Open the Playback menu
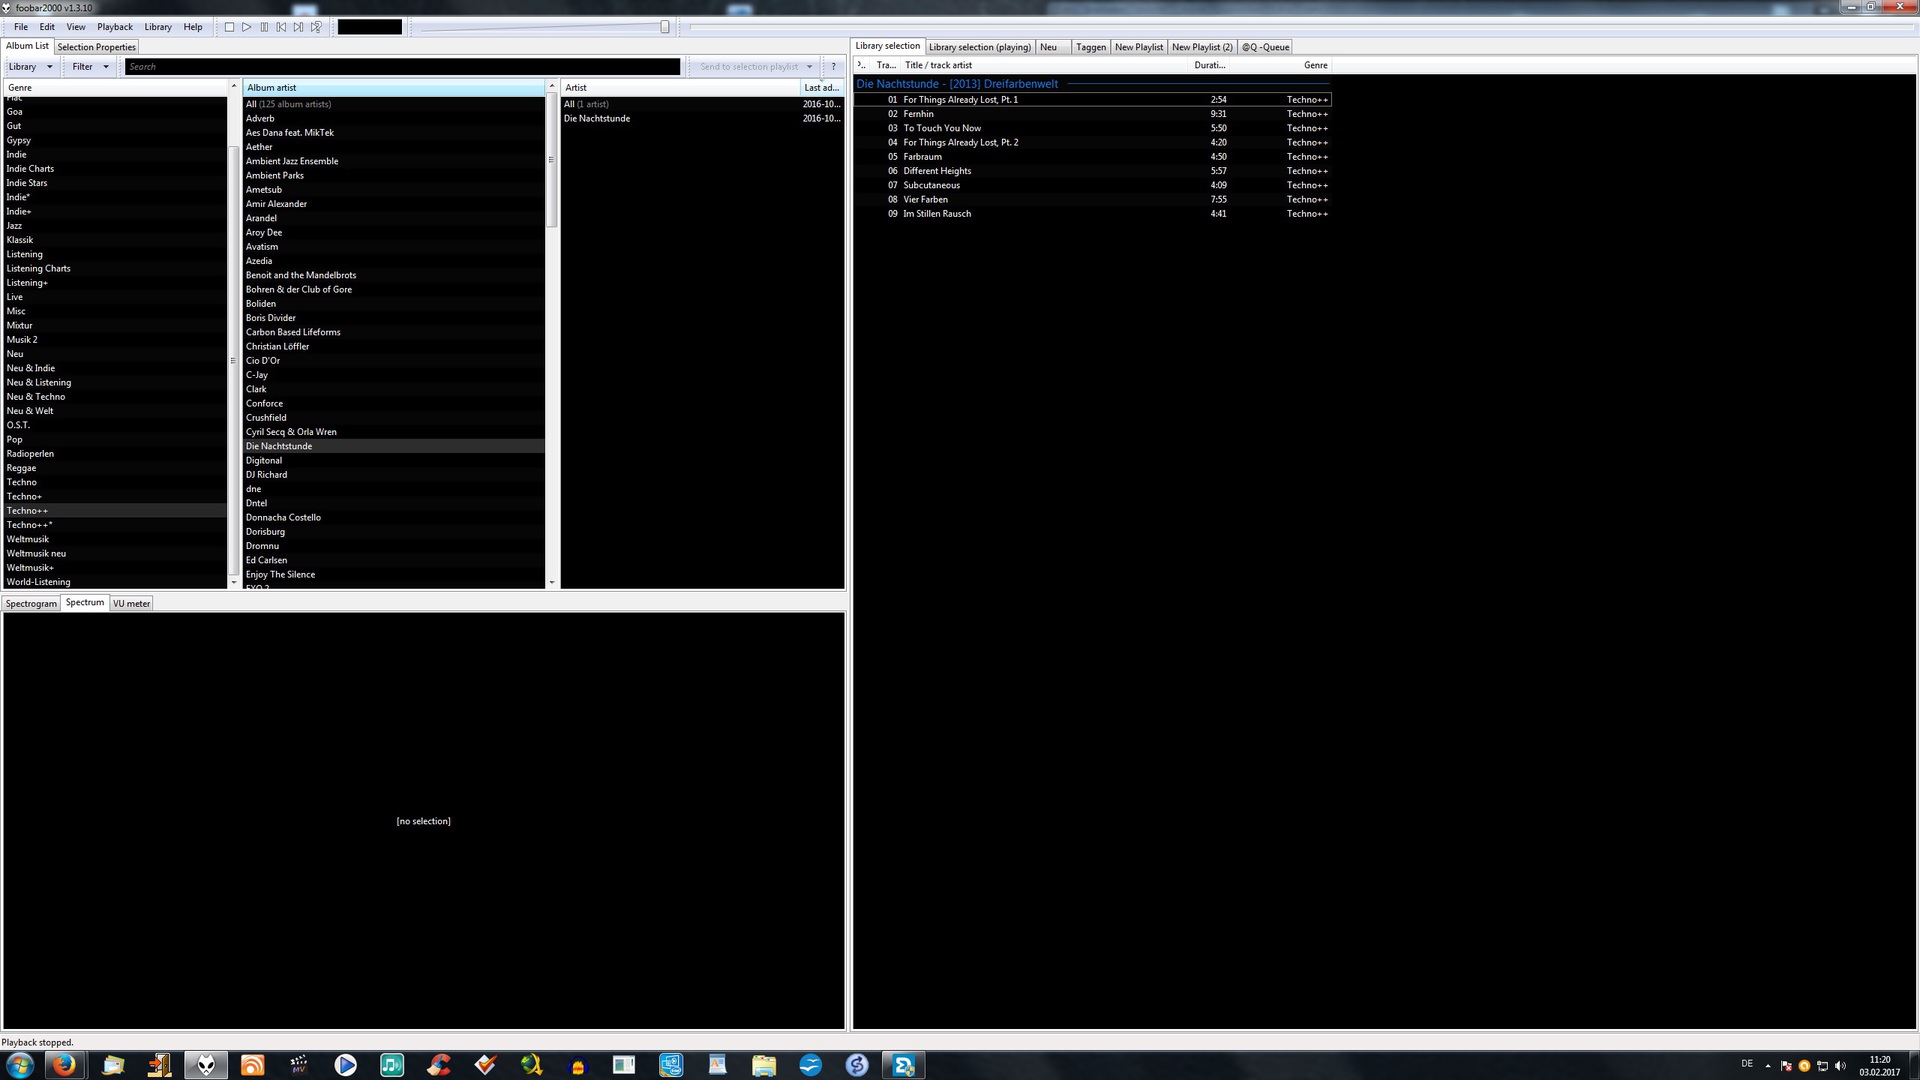 click(115, 27)
